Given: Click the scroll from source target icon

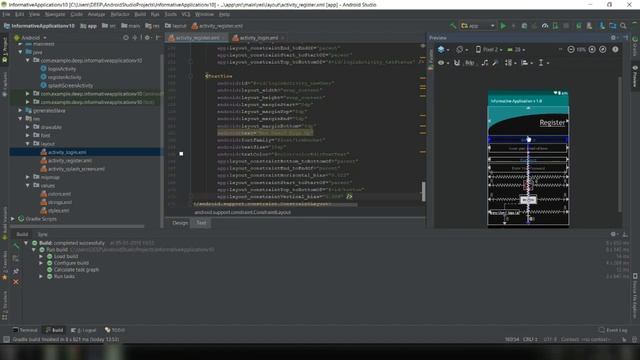Looking at the screenshot, I should [x=126, y=38].
